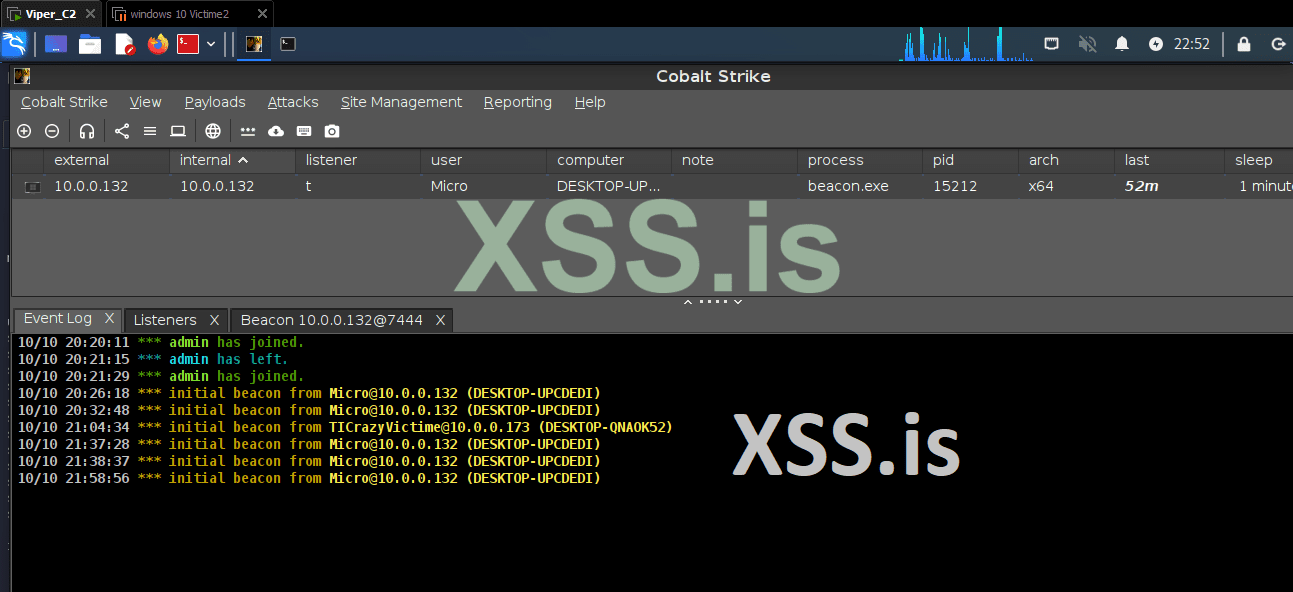Sort by the last column header
This screenshot has width=1293, height=592.
(1168, 160)
